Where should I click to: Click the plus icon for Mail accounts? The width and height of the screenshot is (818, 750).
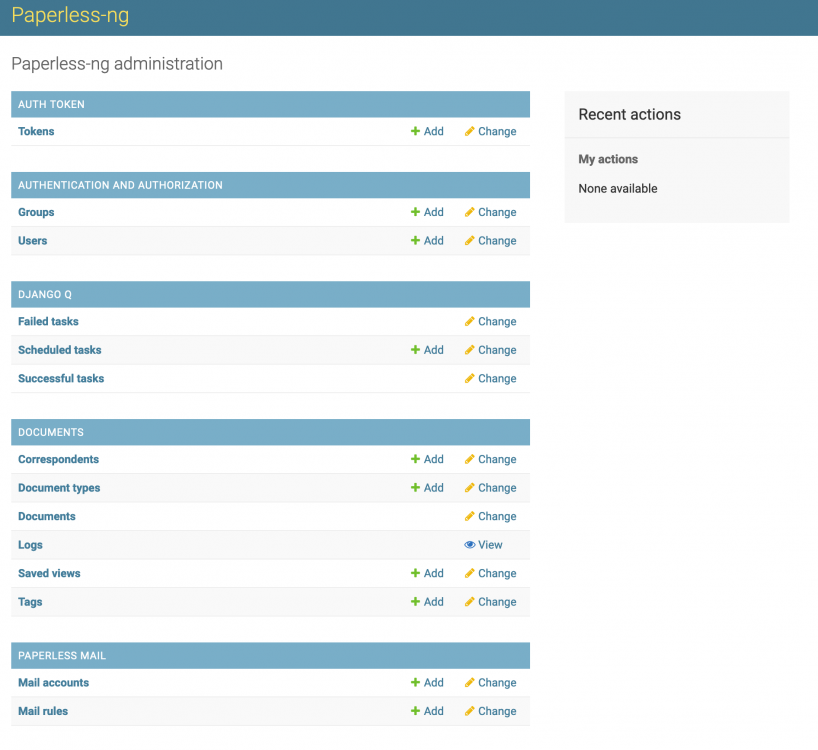coord(415,682)
